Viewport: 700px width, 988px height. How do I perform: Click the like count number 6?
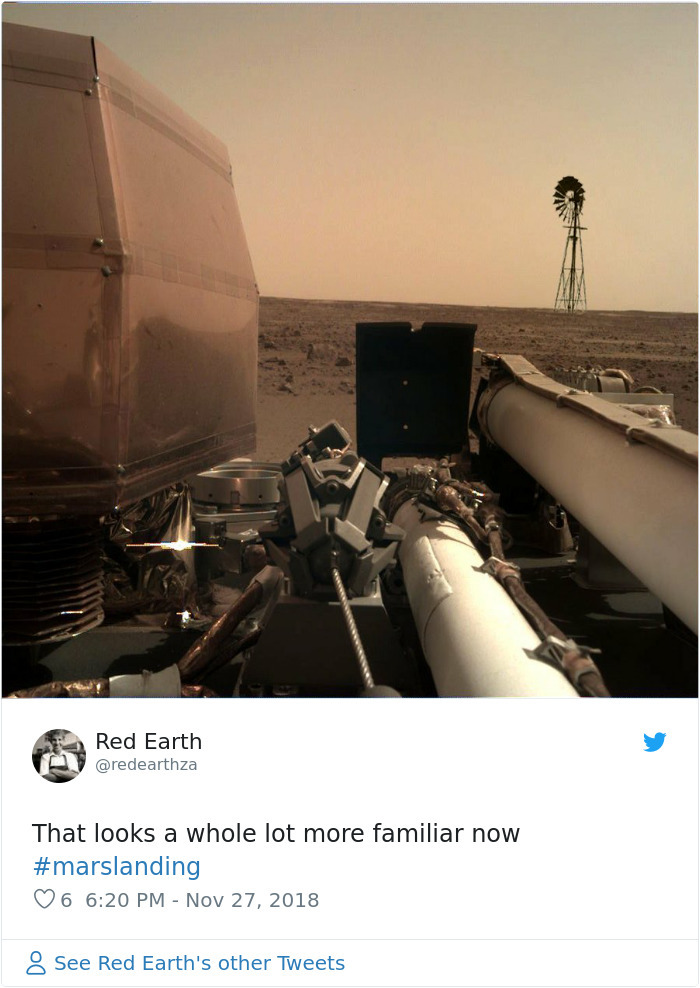66,900
